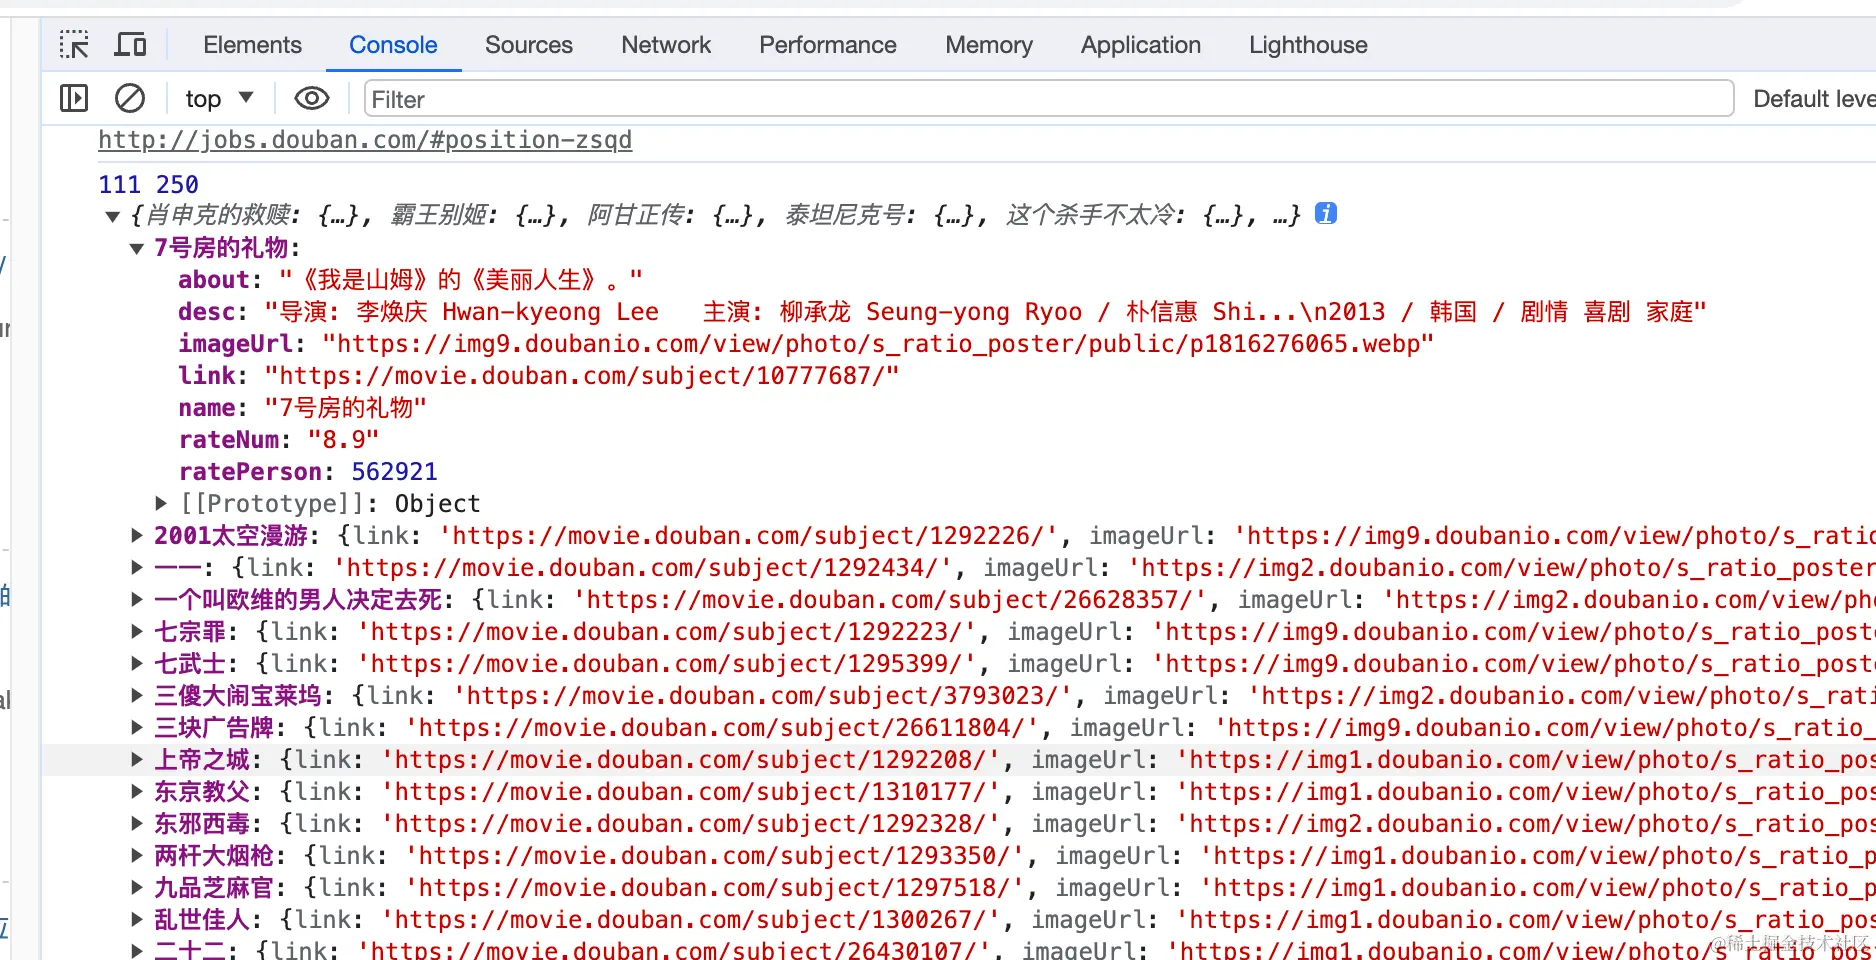Expand the 东邪西毒 entry
The width and height of the screenshot is (1876, 960).
point(137,823)
